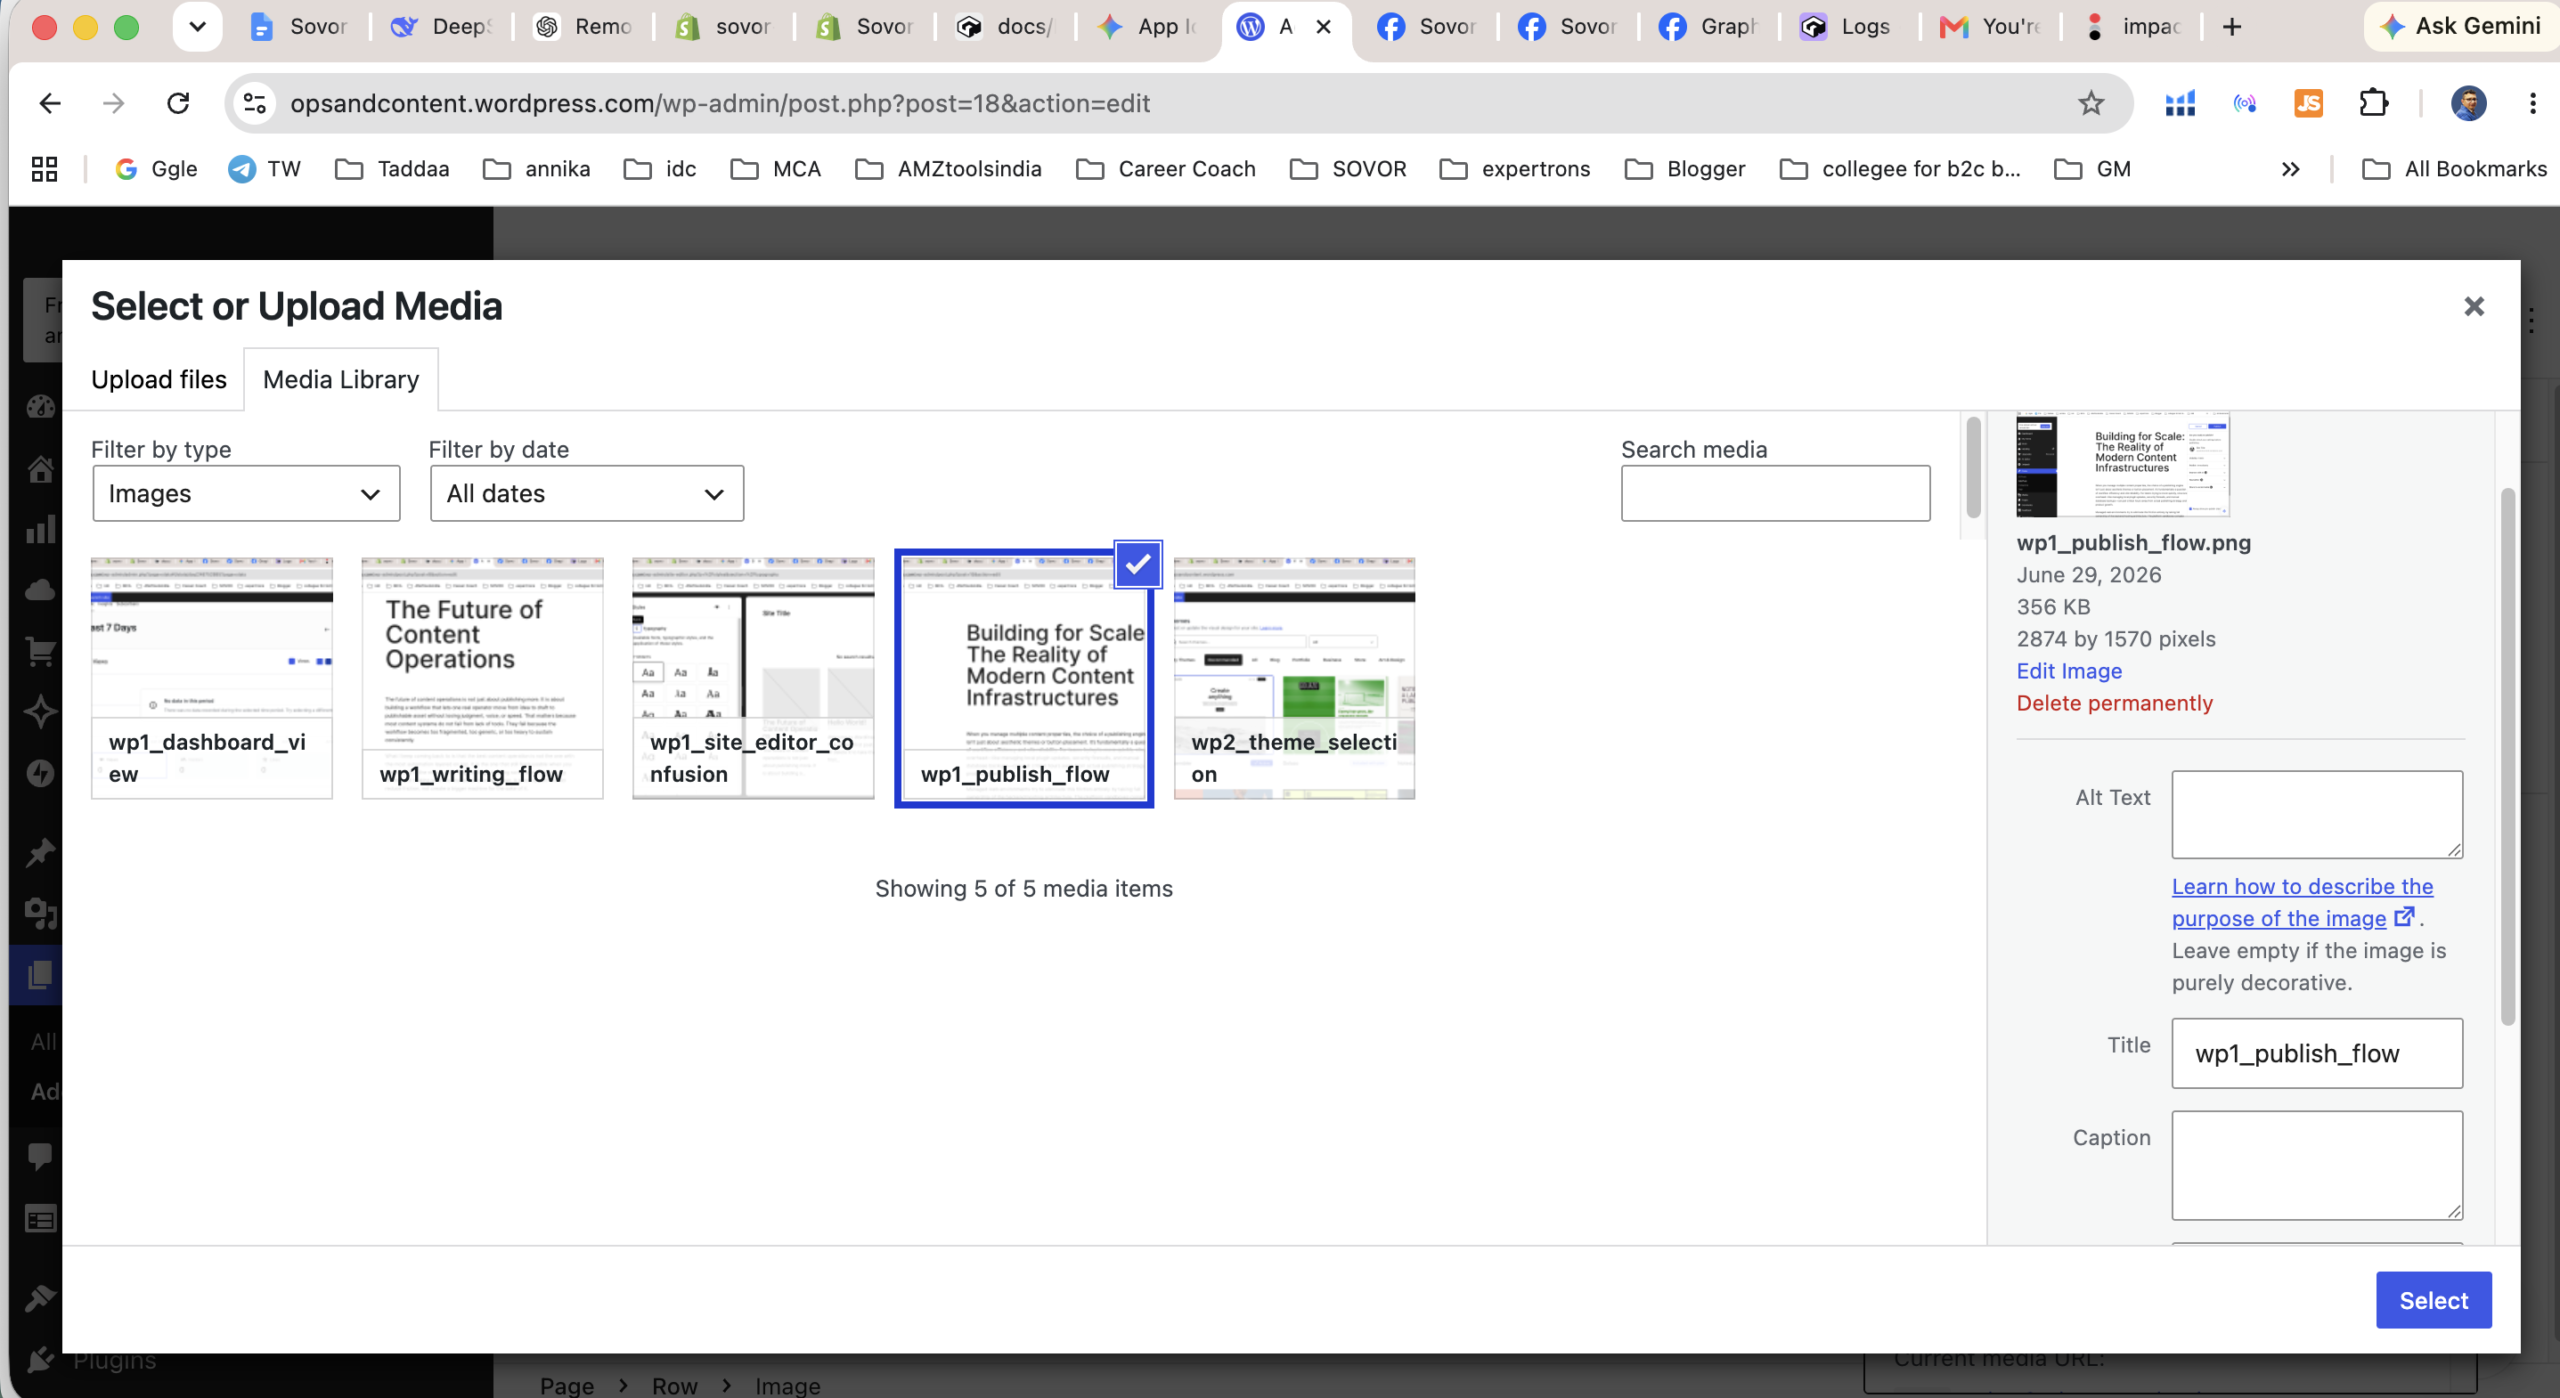Select the wp2_theme_selection thumbnail
The height and width of the screenshot is (1398, 2560).
coord(1294,678)
